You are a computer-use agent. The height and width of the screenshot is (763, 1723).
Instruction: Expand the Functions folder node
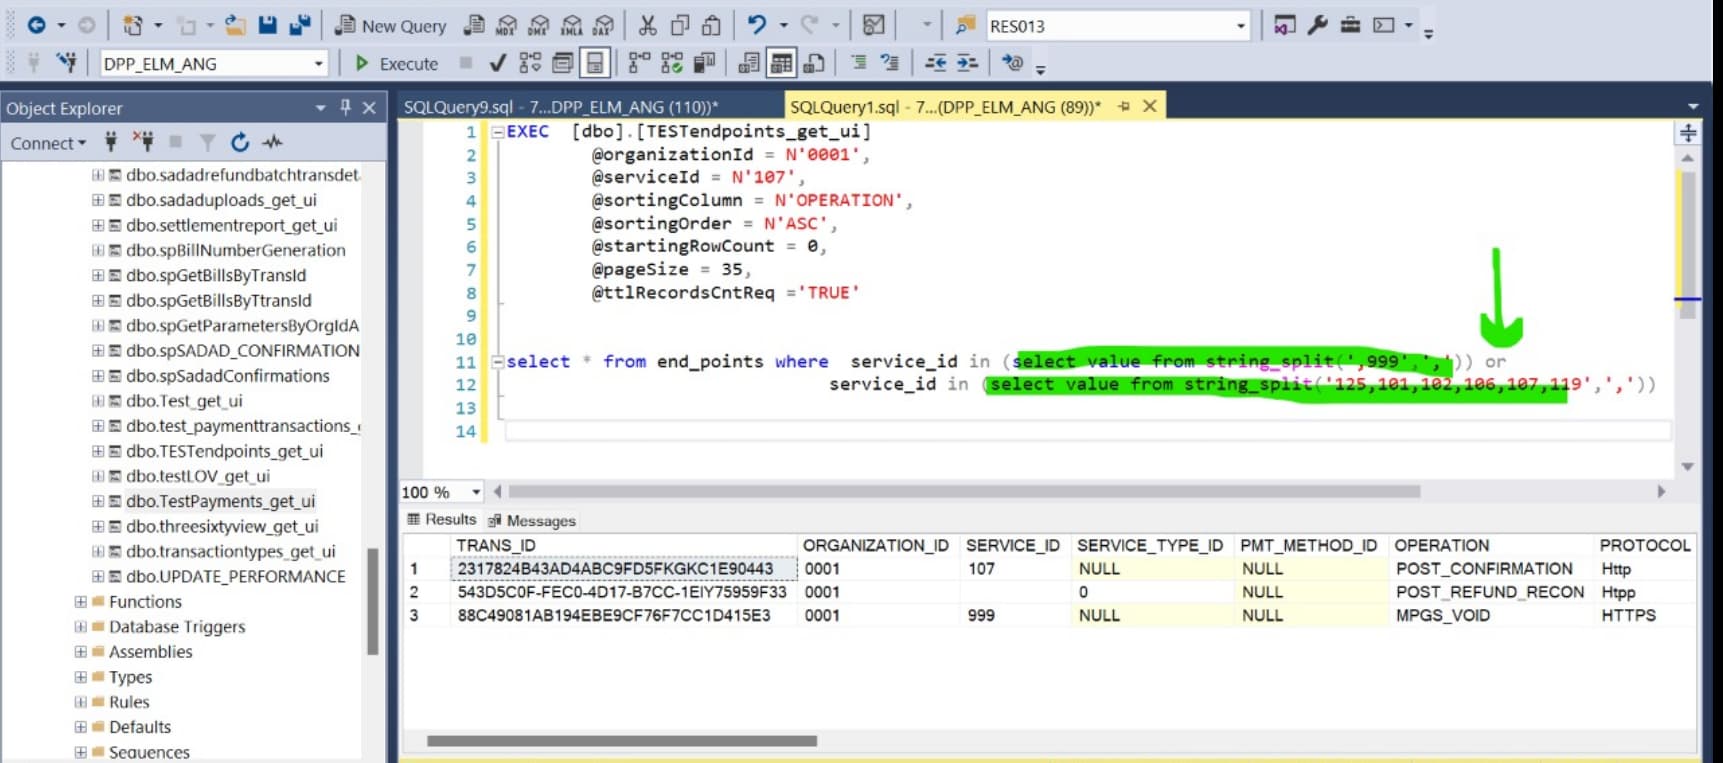80,602
